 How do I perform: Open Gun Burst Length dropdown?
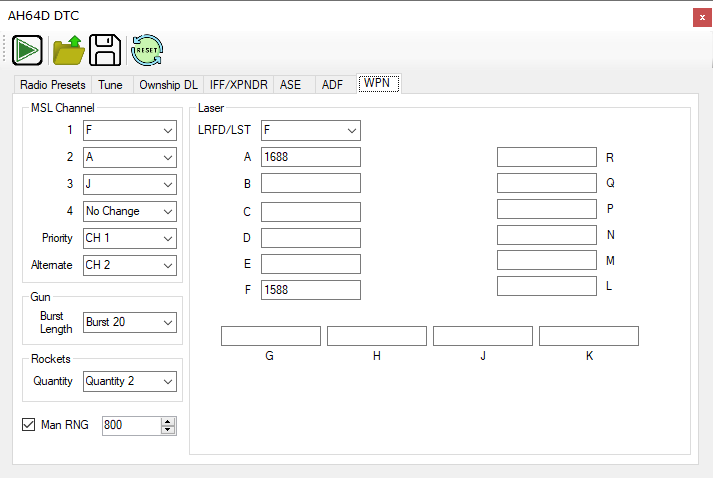point(130,322)
